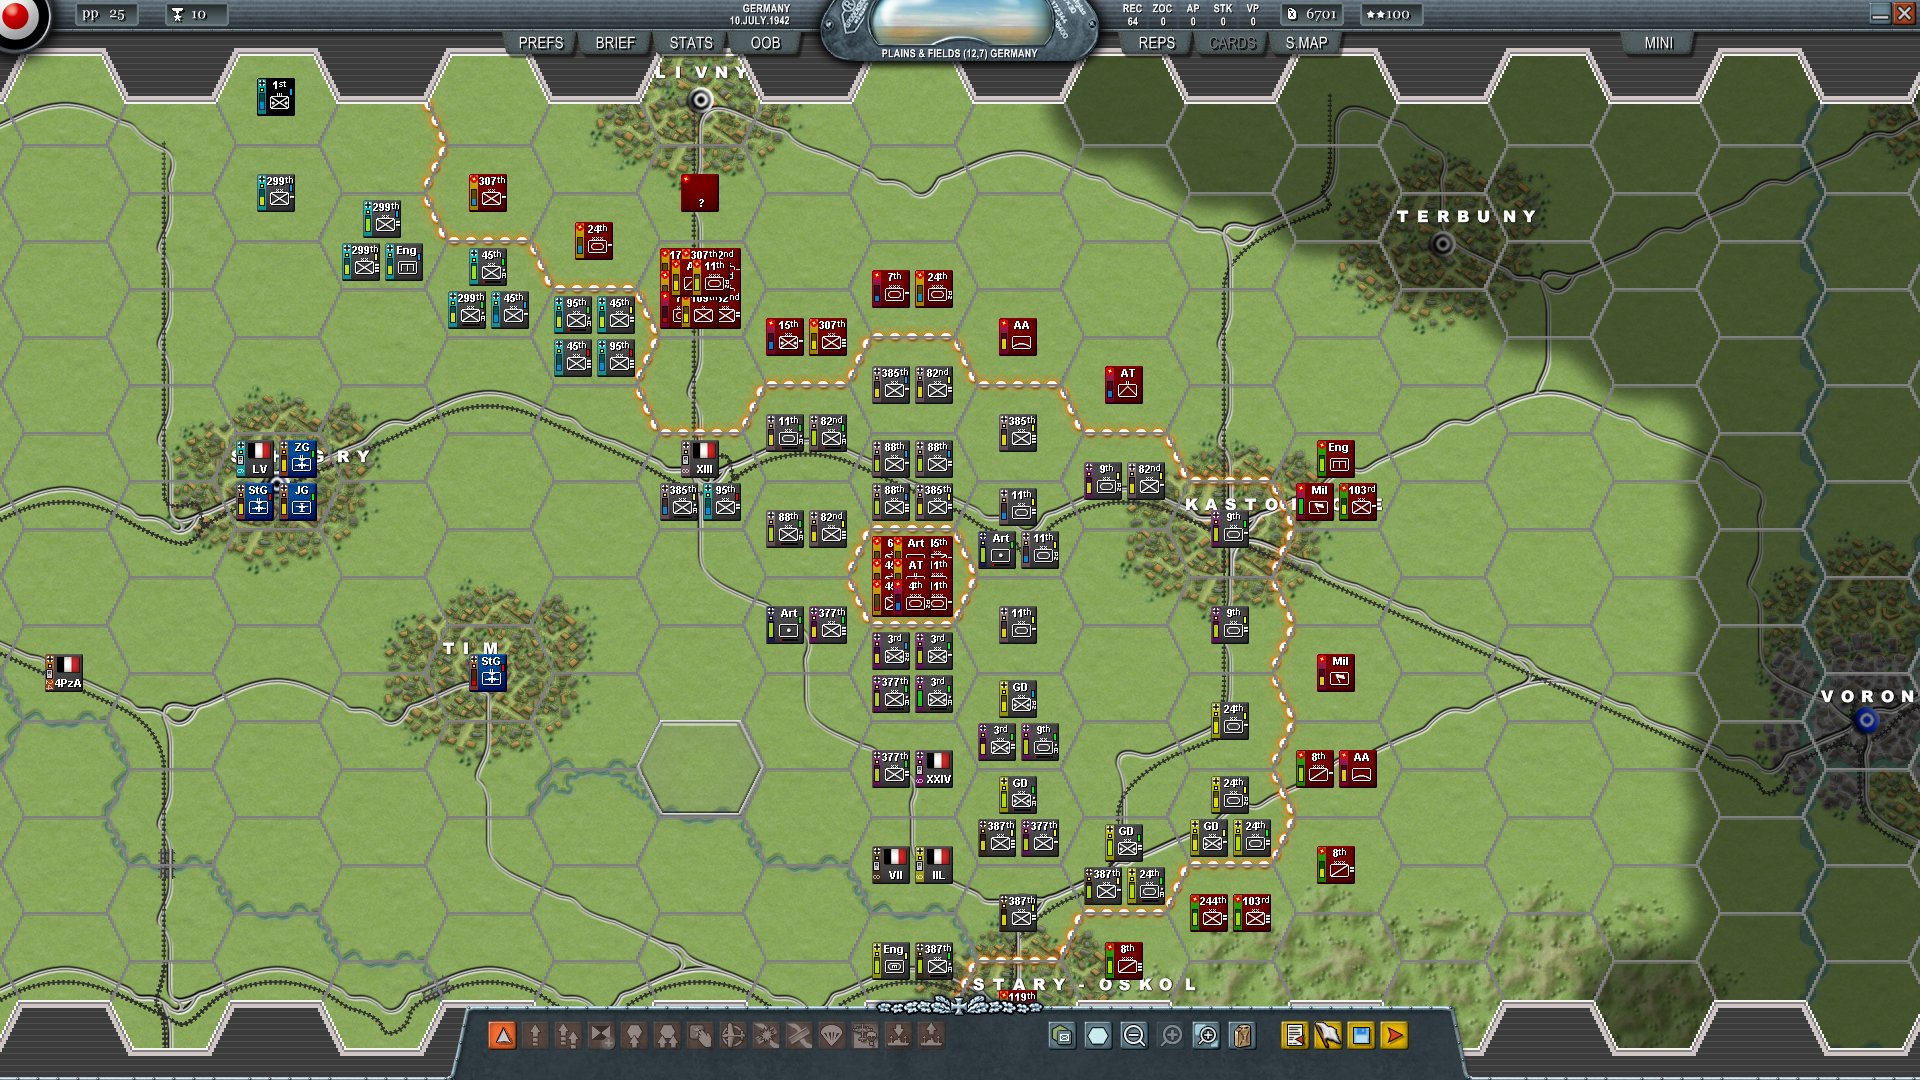Open the REPS tab
Image resolution: width=1920 pixels, height=1080 pixels.
pos(1157,43)
